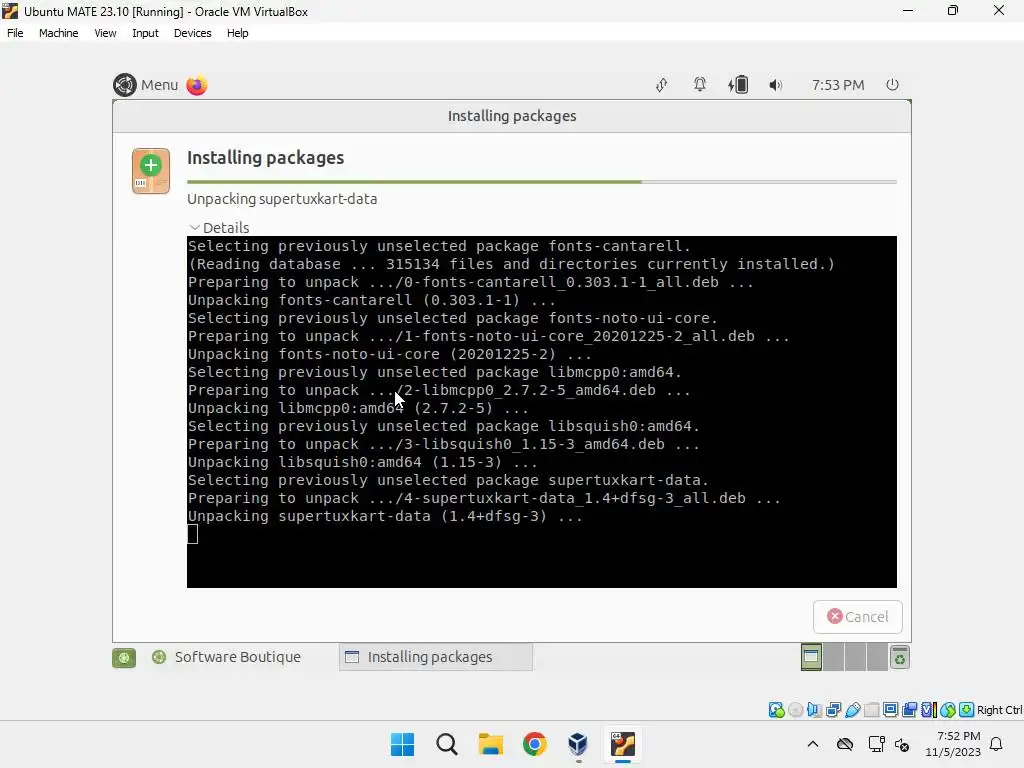Screen dimensions: 1024x768
Task: Open Windows notification bell
Action: click(997, 744)
